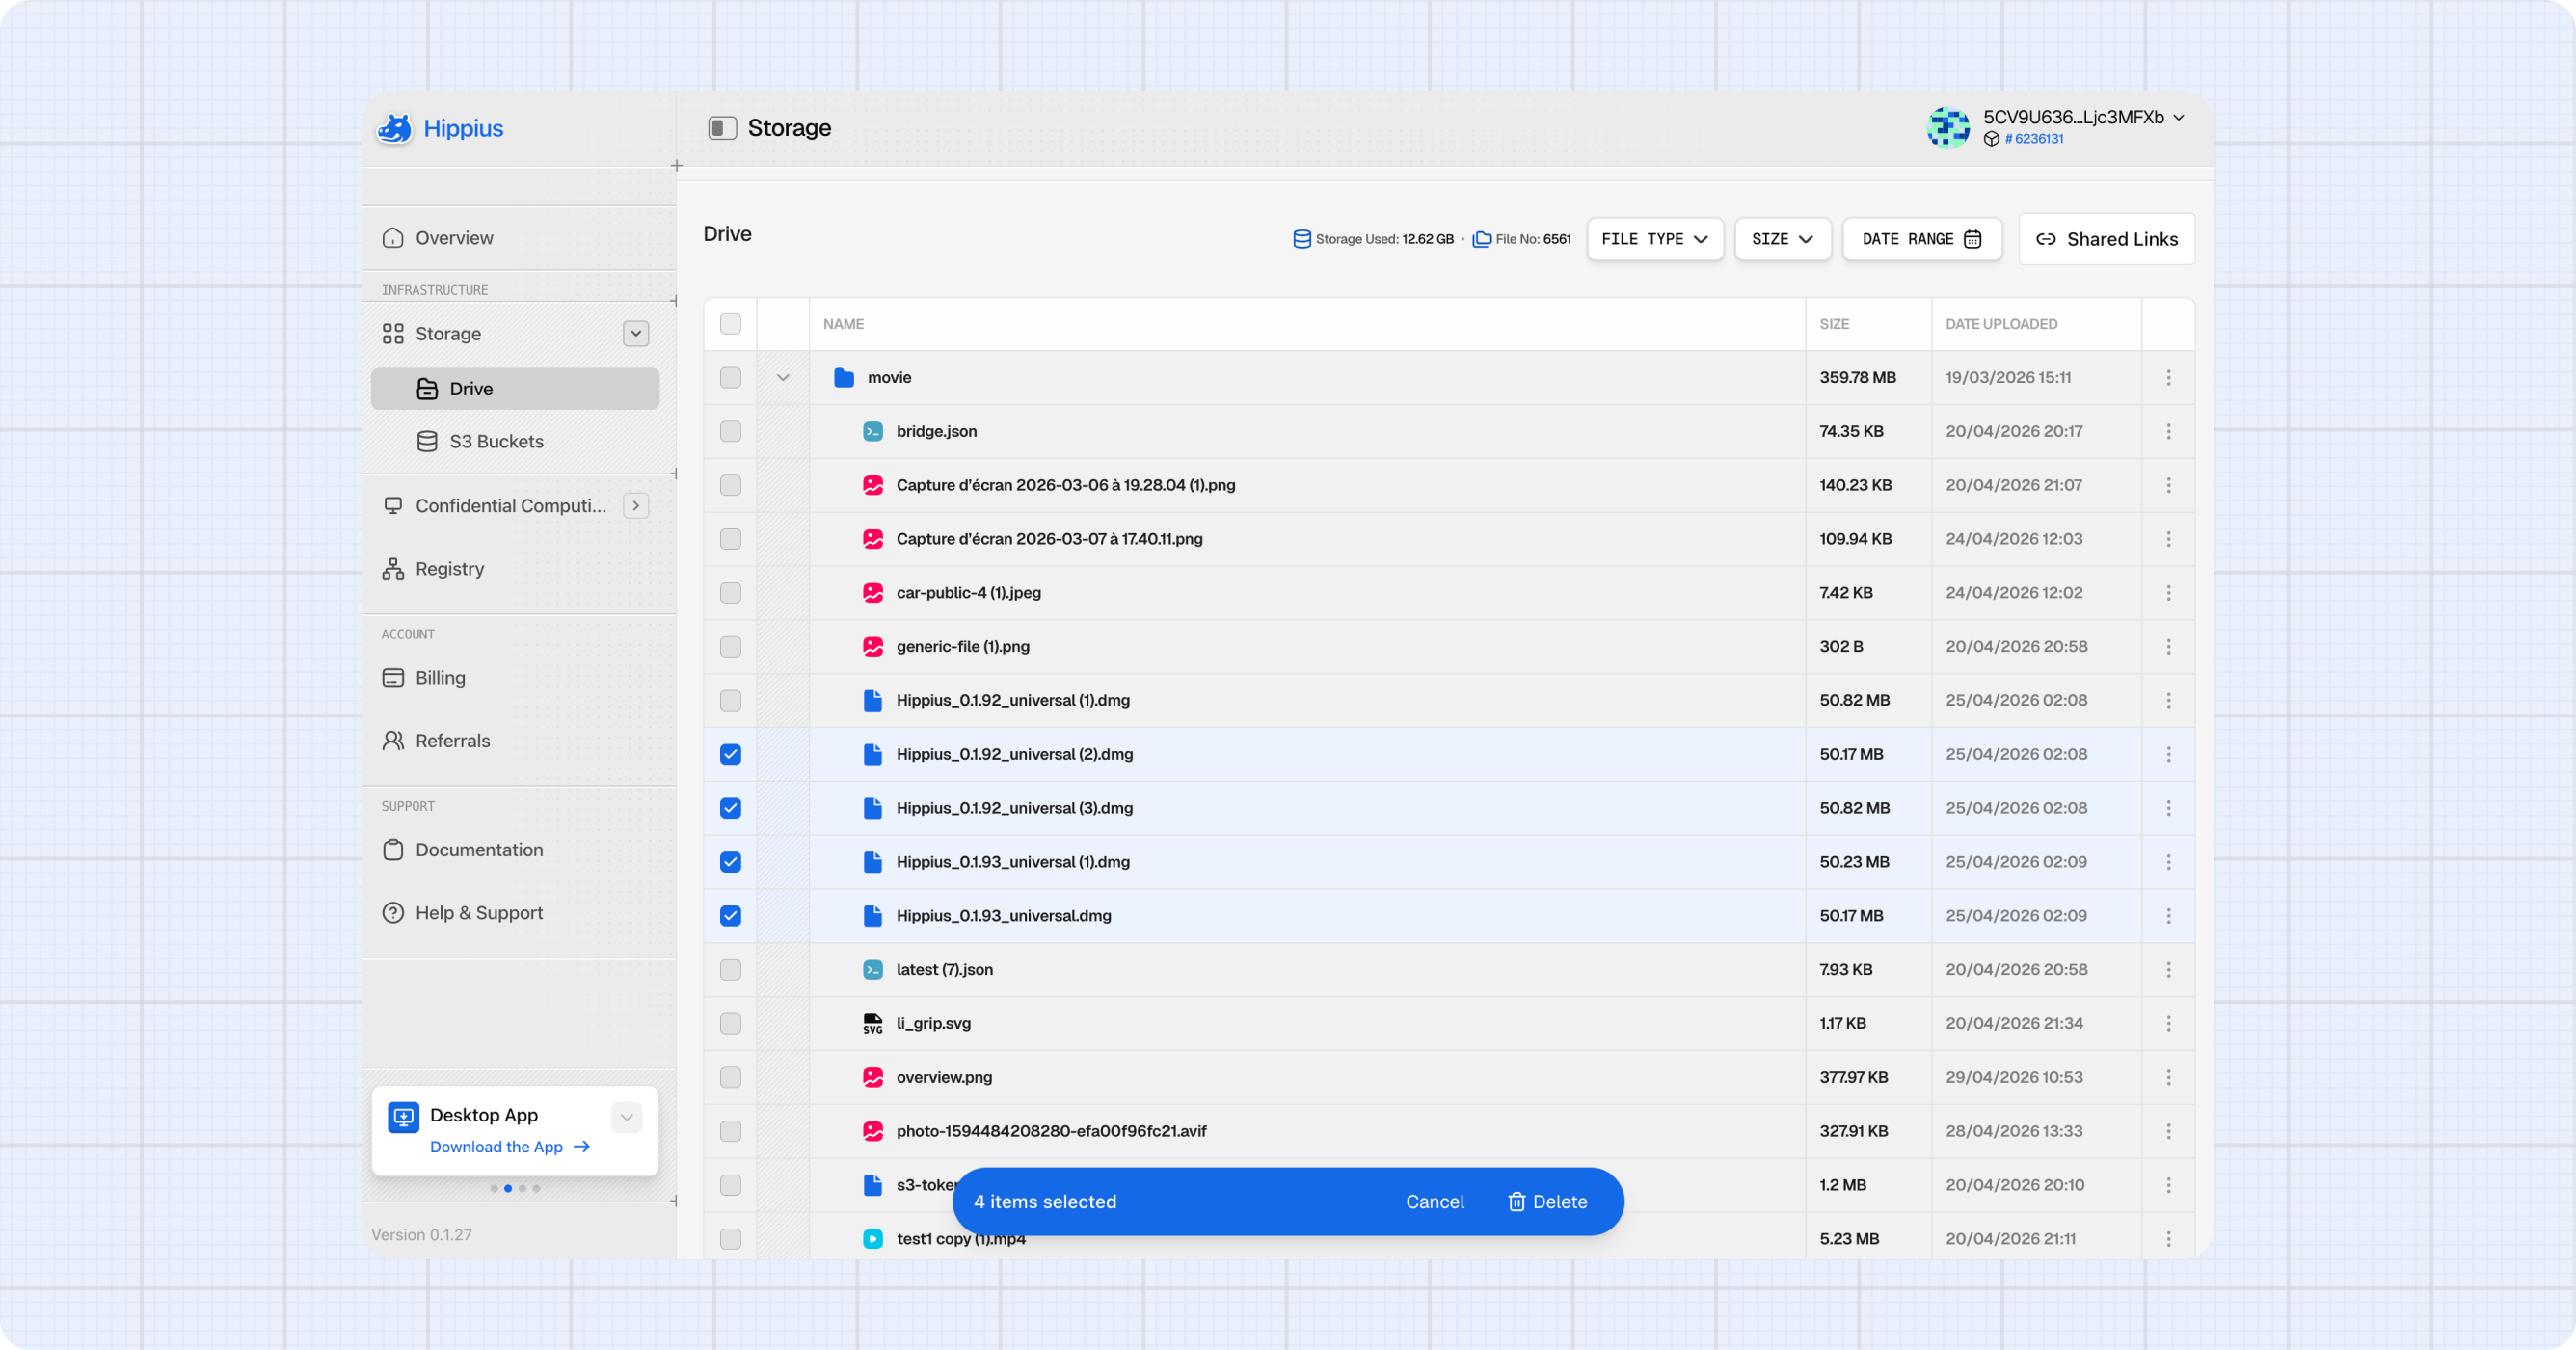Click the Hippius logo icon

pos(394,128)
